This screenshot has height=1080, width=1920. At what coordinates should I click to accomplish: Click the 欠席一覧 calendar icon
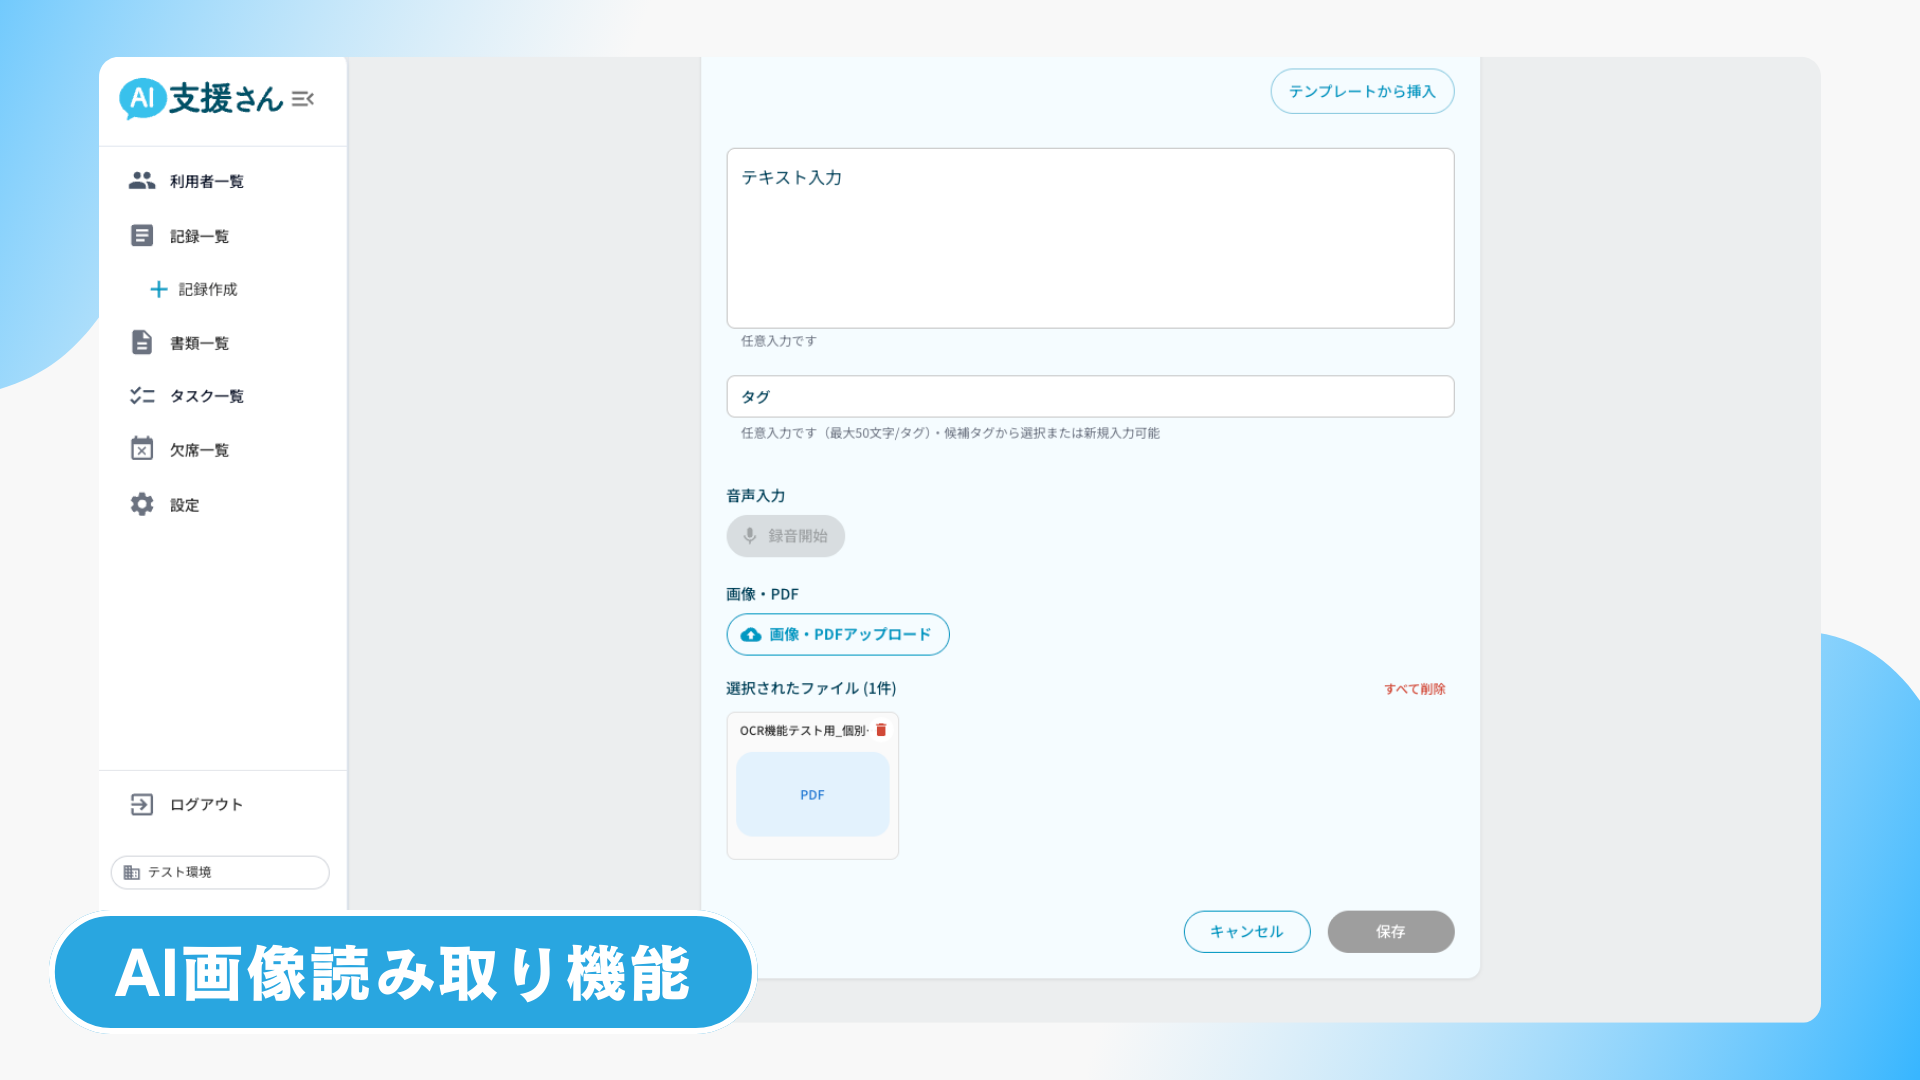click(142, 449)
